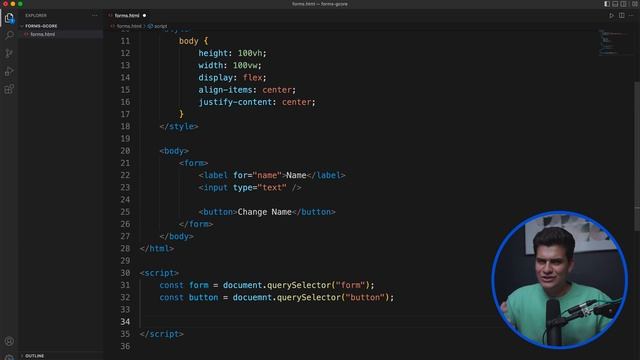Image resolution: width=640 pixels, height=360 pixels.
Task: Expand the OUTLINE section
Action: tap(34, 356)
